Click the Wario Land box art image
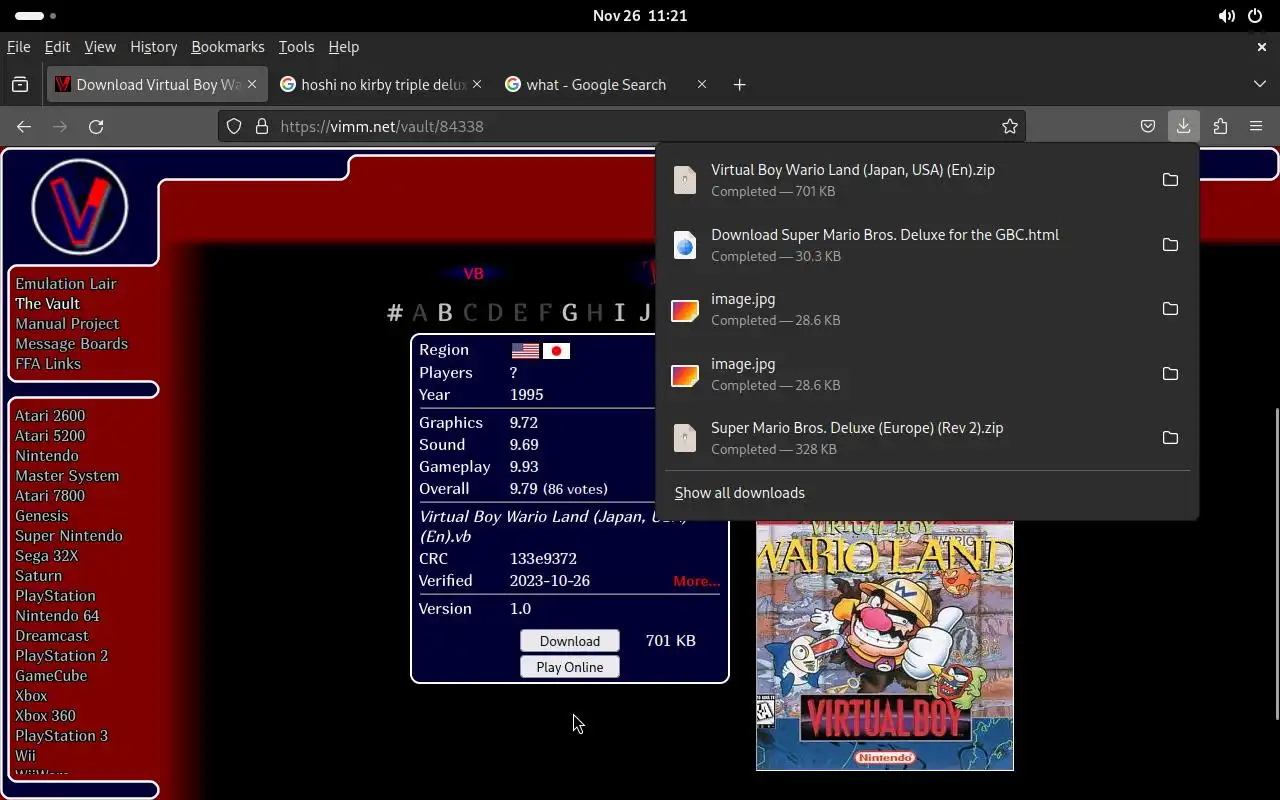This screenshot has height=800, width=1280. (x=885, y=645)
